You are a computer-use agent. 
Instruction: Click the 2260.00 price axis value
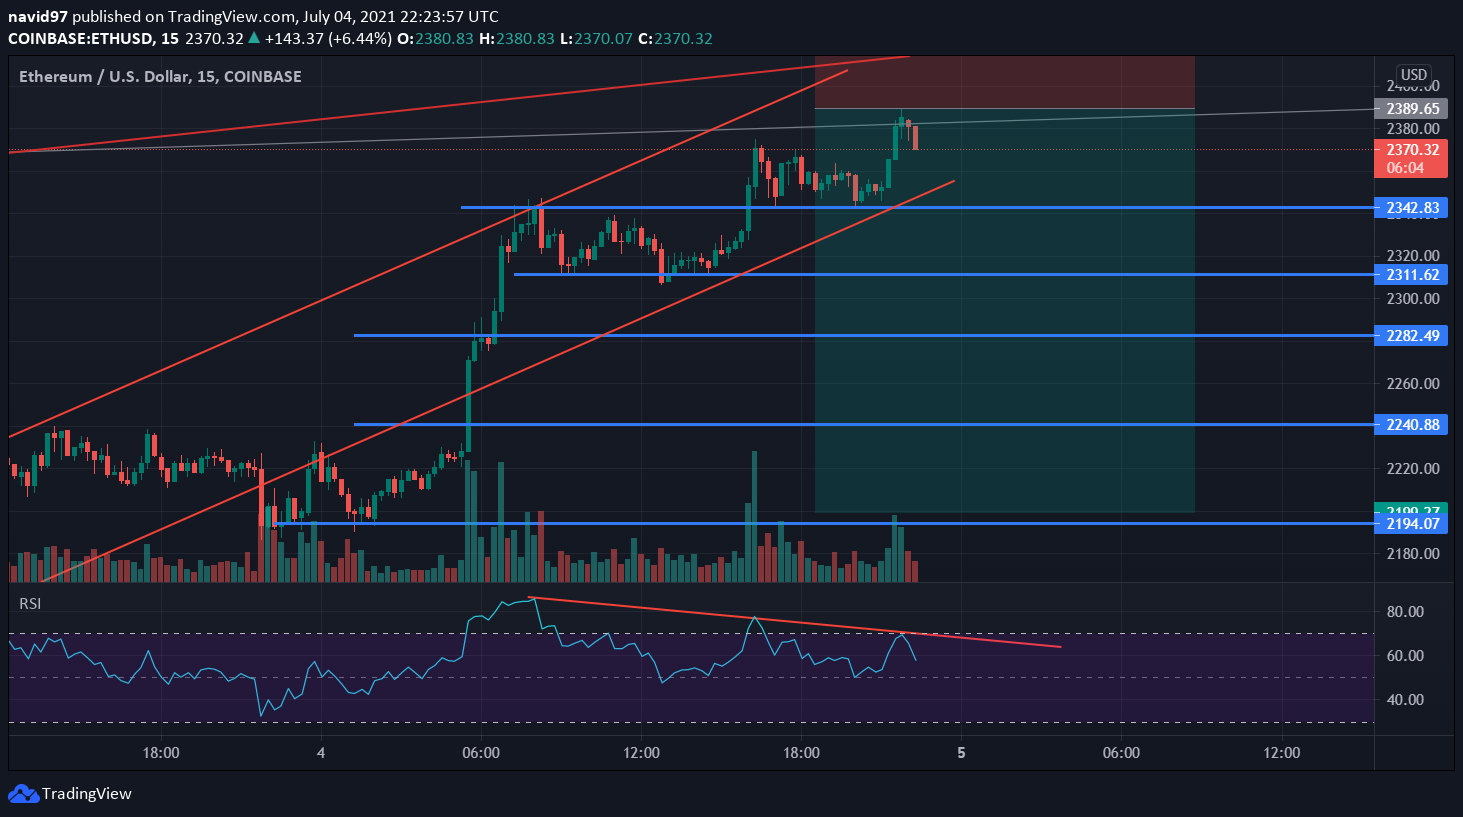(x=1413, y=383)
